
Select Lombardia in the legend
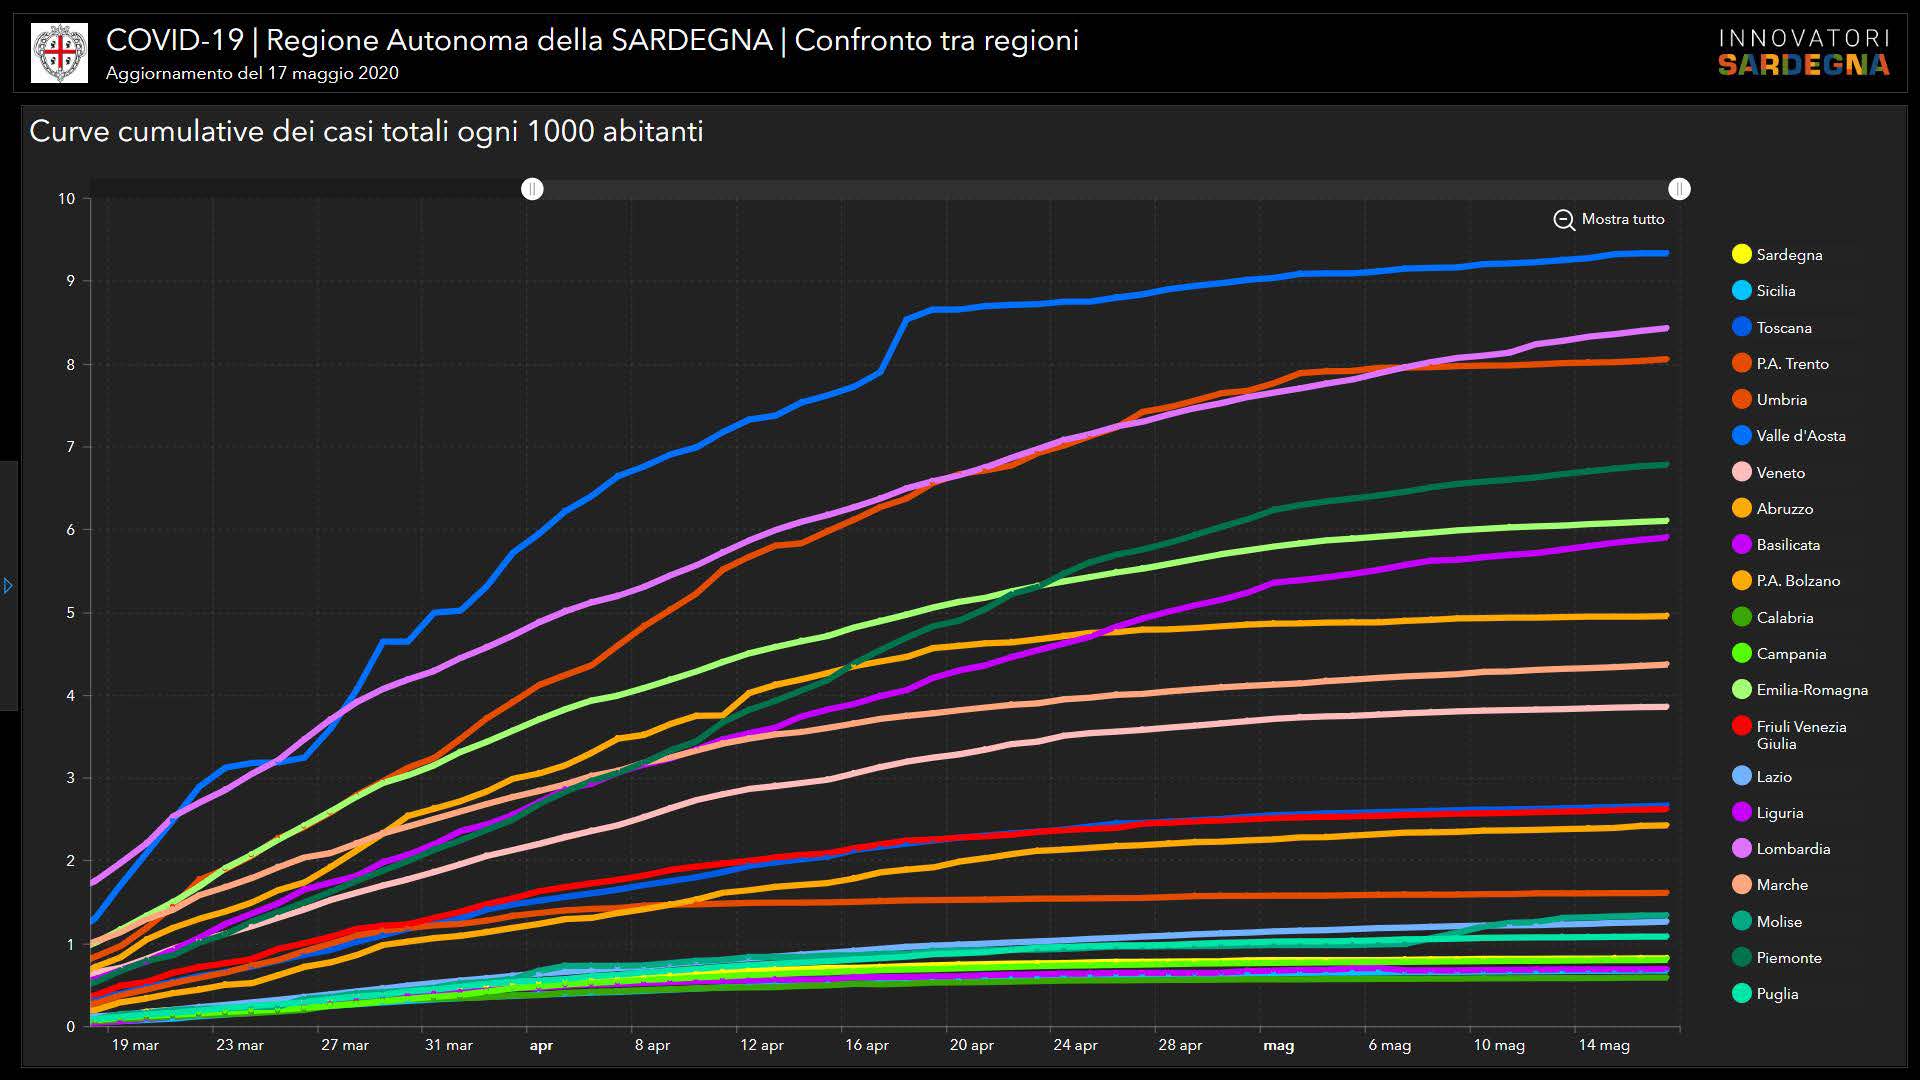(1792, 849)
